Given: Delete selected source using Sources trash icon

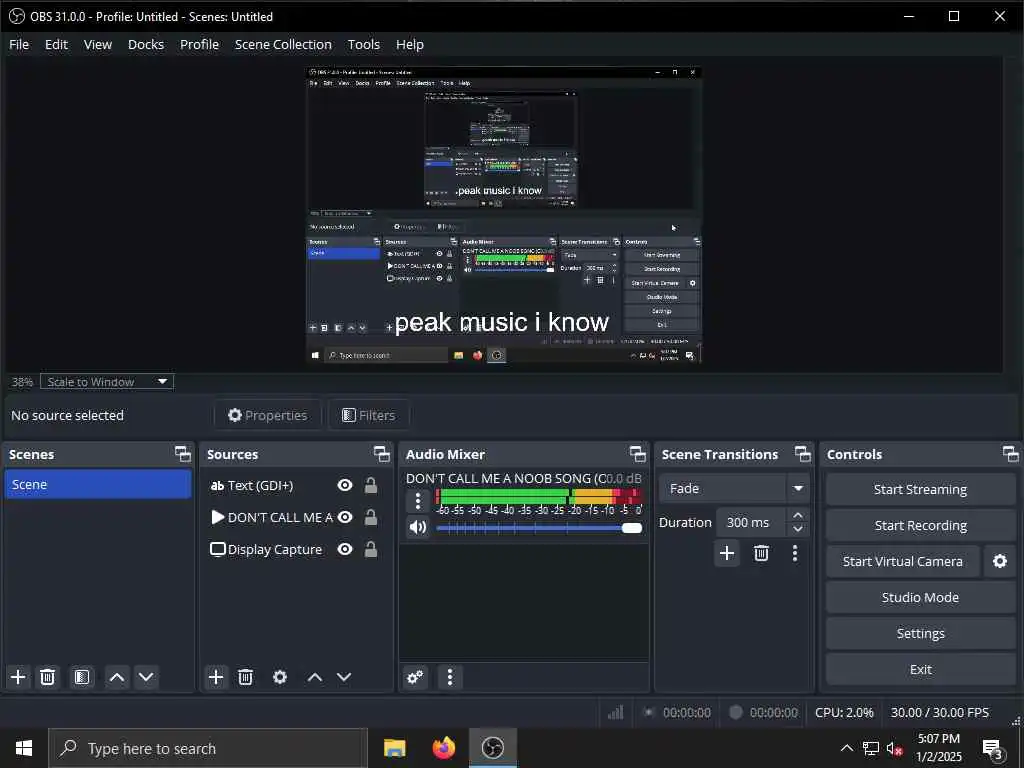Looking at the screenshot, I should click(x=246, y=677).
